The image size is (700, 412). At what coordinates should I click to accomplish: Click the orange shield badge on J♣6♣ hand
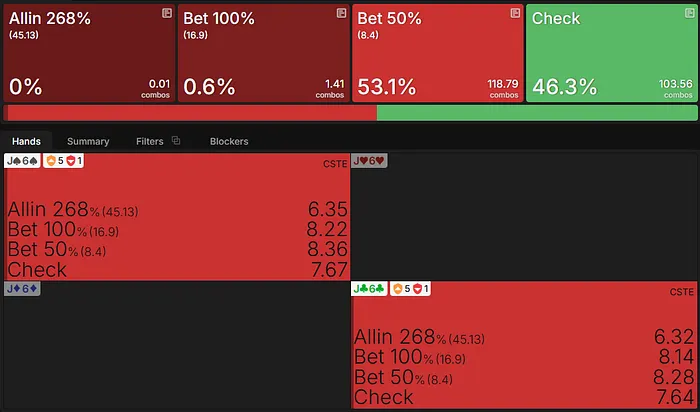pyautogui.click(x=399, y=289)
